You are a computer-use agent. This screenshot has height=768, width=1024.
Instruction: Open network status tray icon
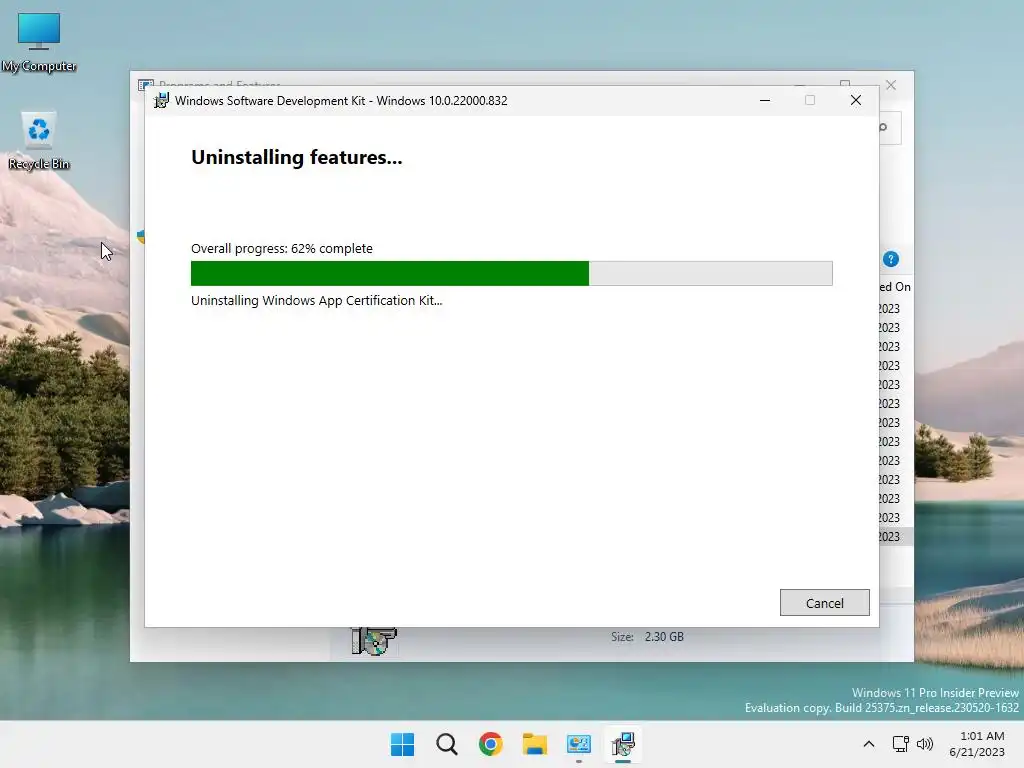click(x=901, y=744)
